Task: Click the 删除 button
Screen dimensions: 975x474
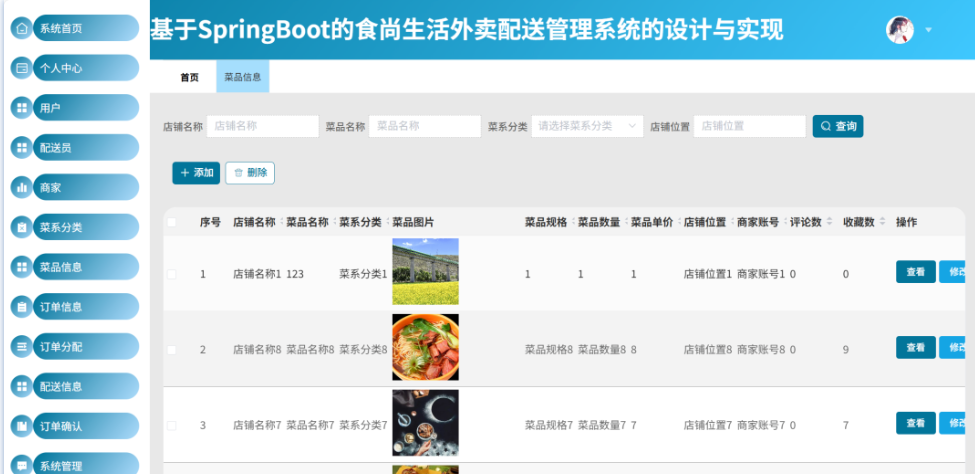Action: point(250,173)
